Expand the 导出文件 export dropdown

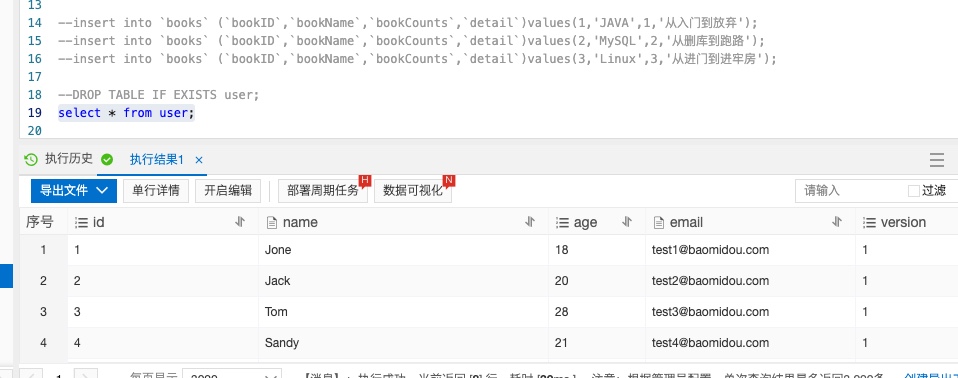(x=74, y=191)
